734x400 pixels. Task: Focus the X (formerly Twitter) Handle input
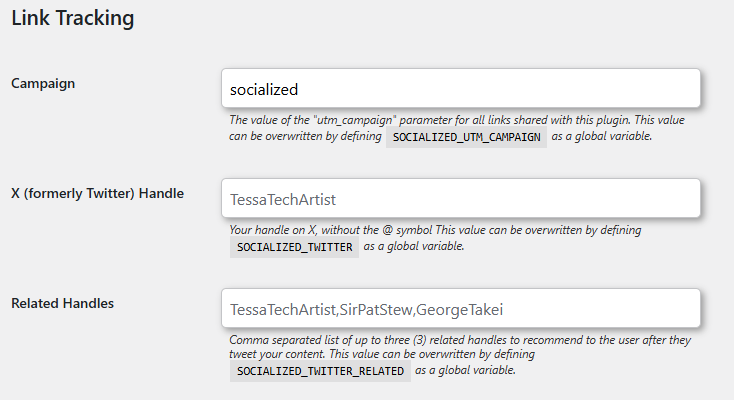[x=460, y=199]
